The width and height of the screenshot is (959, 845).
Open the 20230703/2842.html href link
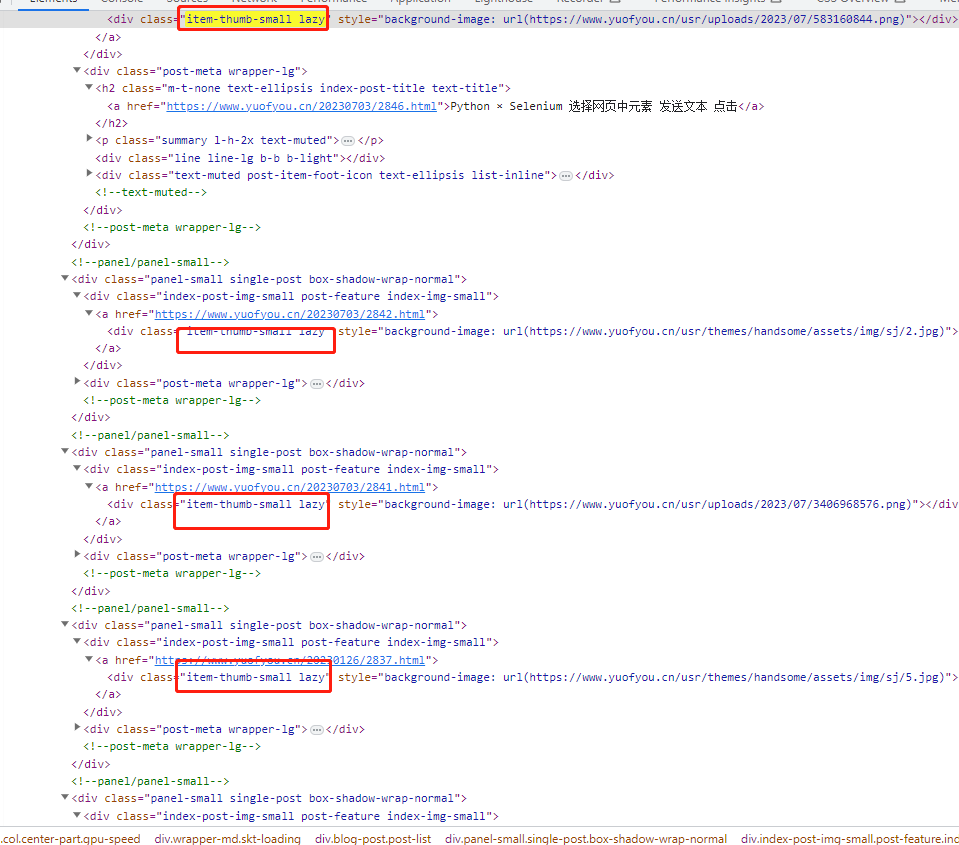[290, 314]
